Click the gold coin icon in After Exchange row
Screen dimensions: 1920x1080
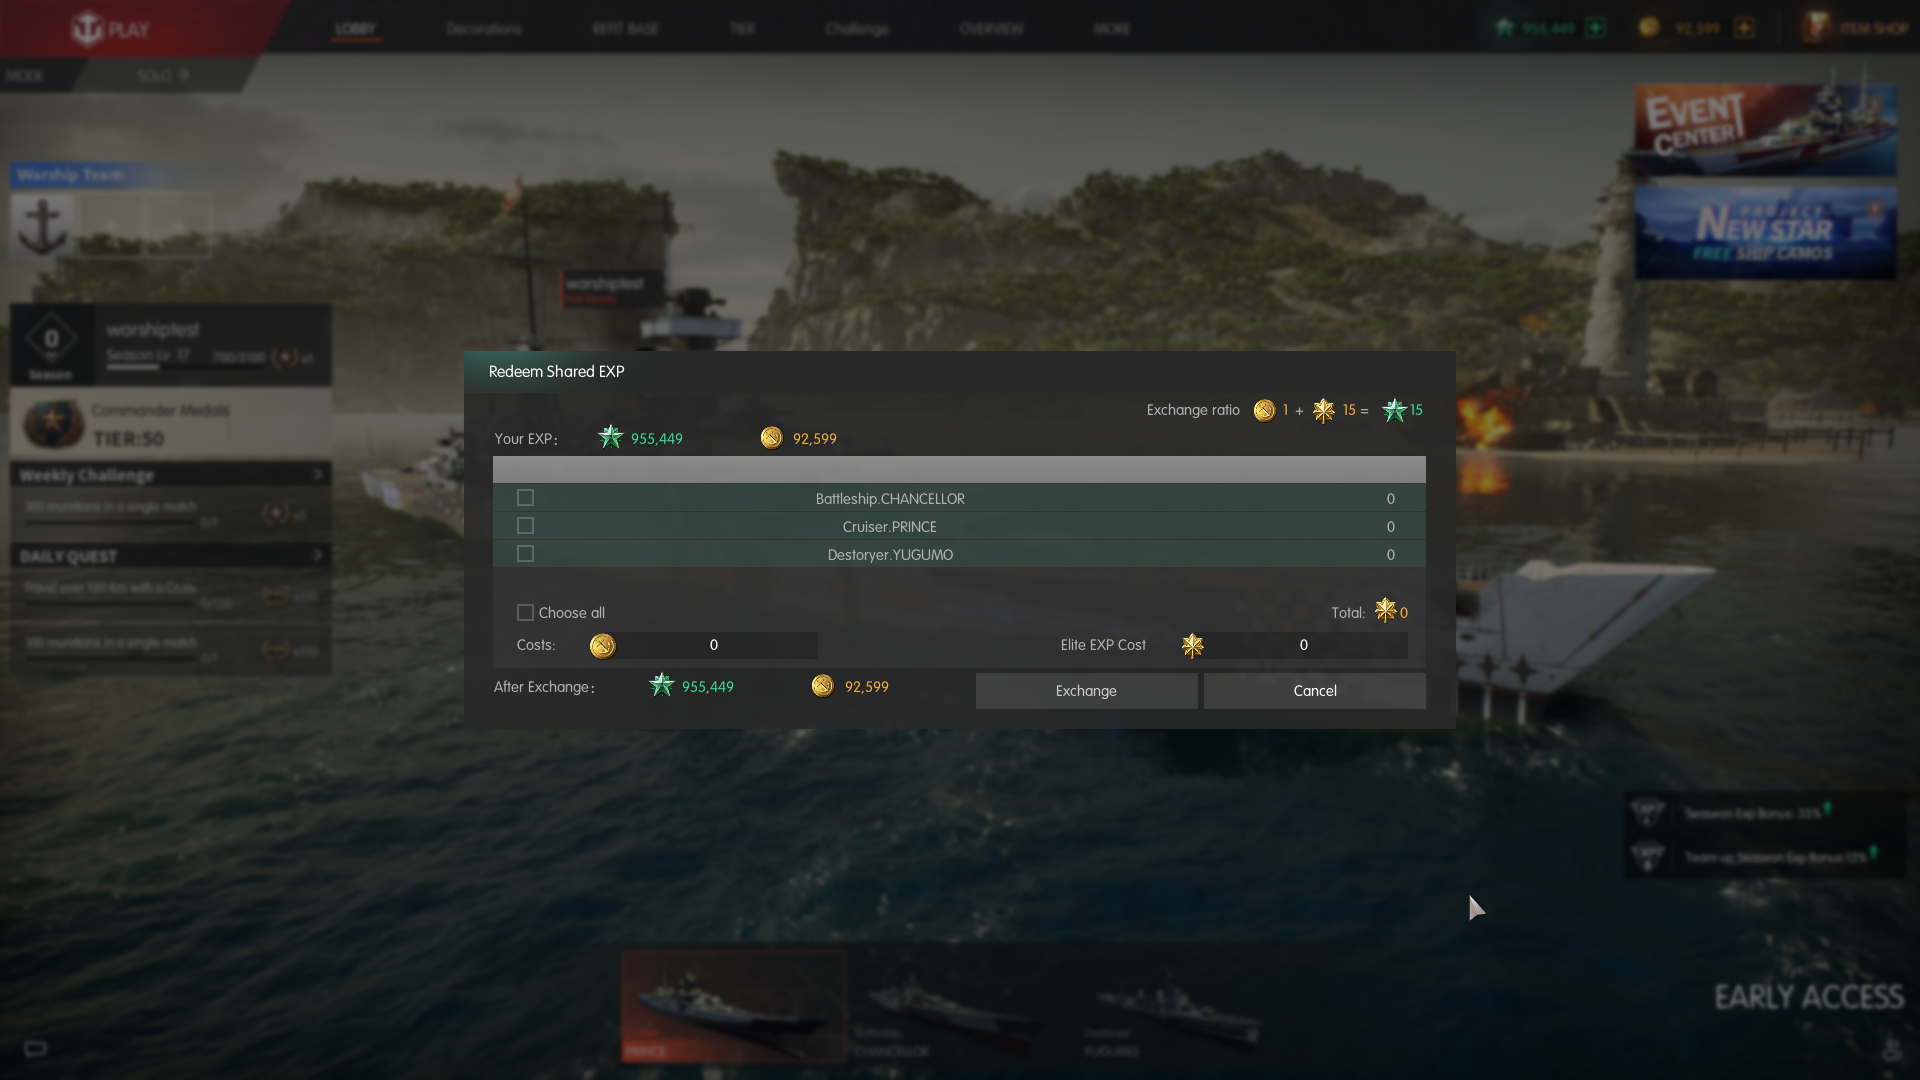click(822, 685)
